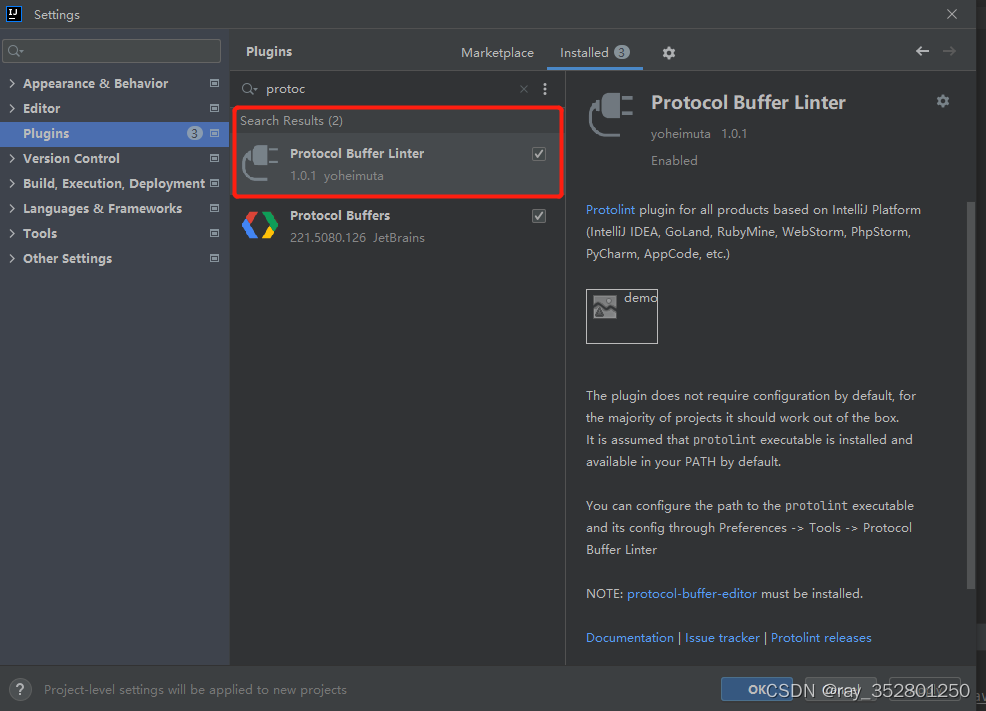The image size is (986, 711).
Task: Disable the Protocol Buffer Linter checkbox
Action: (539, 153)
